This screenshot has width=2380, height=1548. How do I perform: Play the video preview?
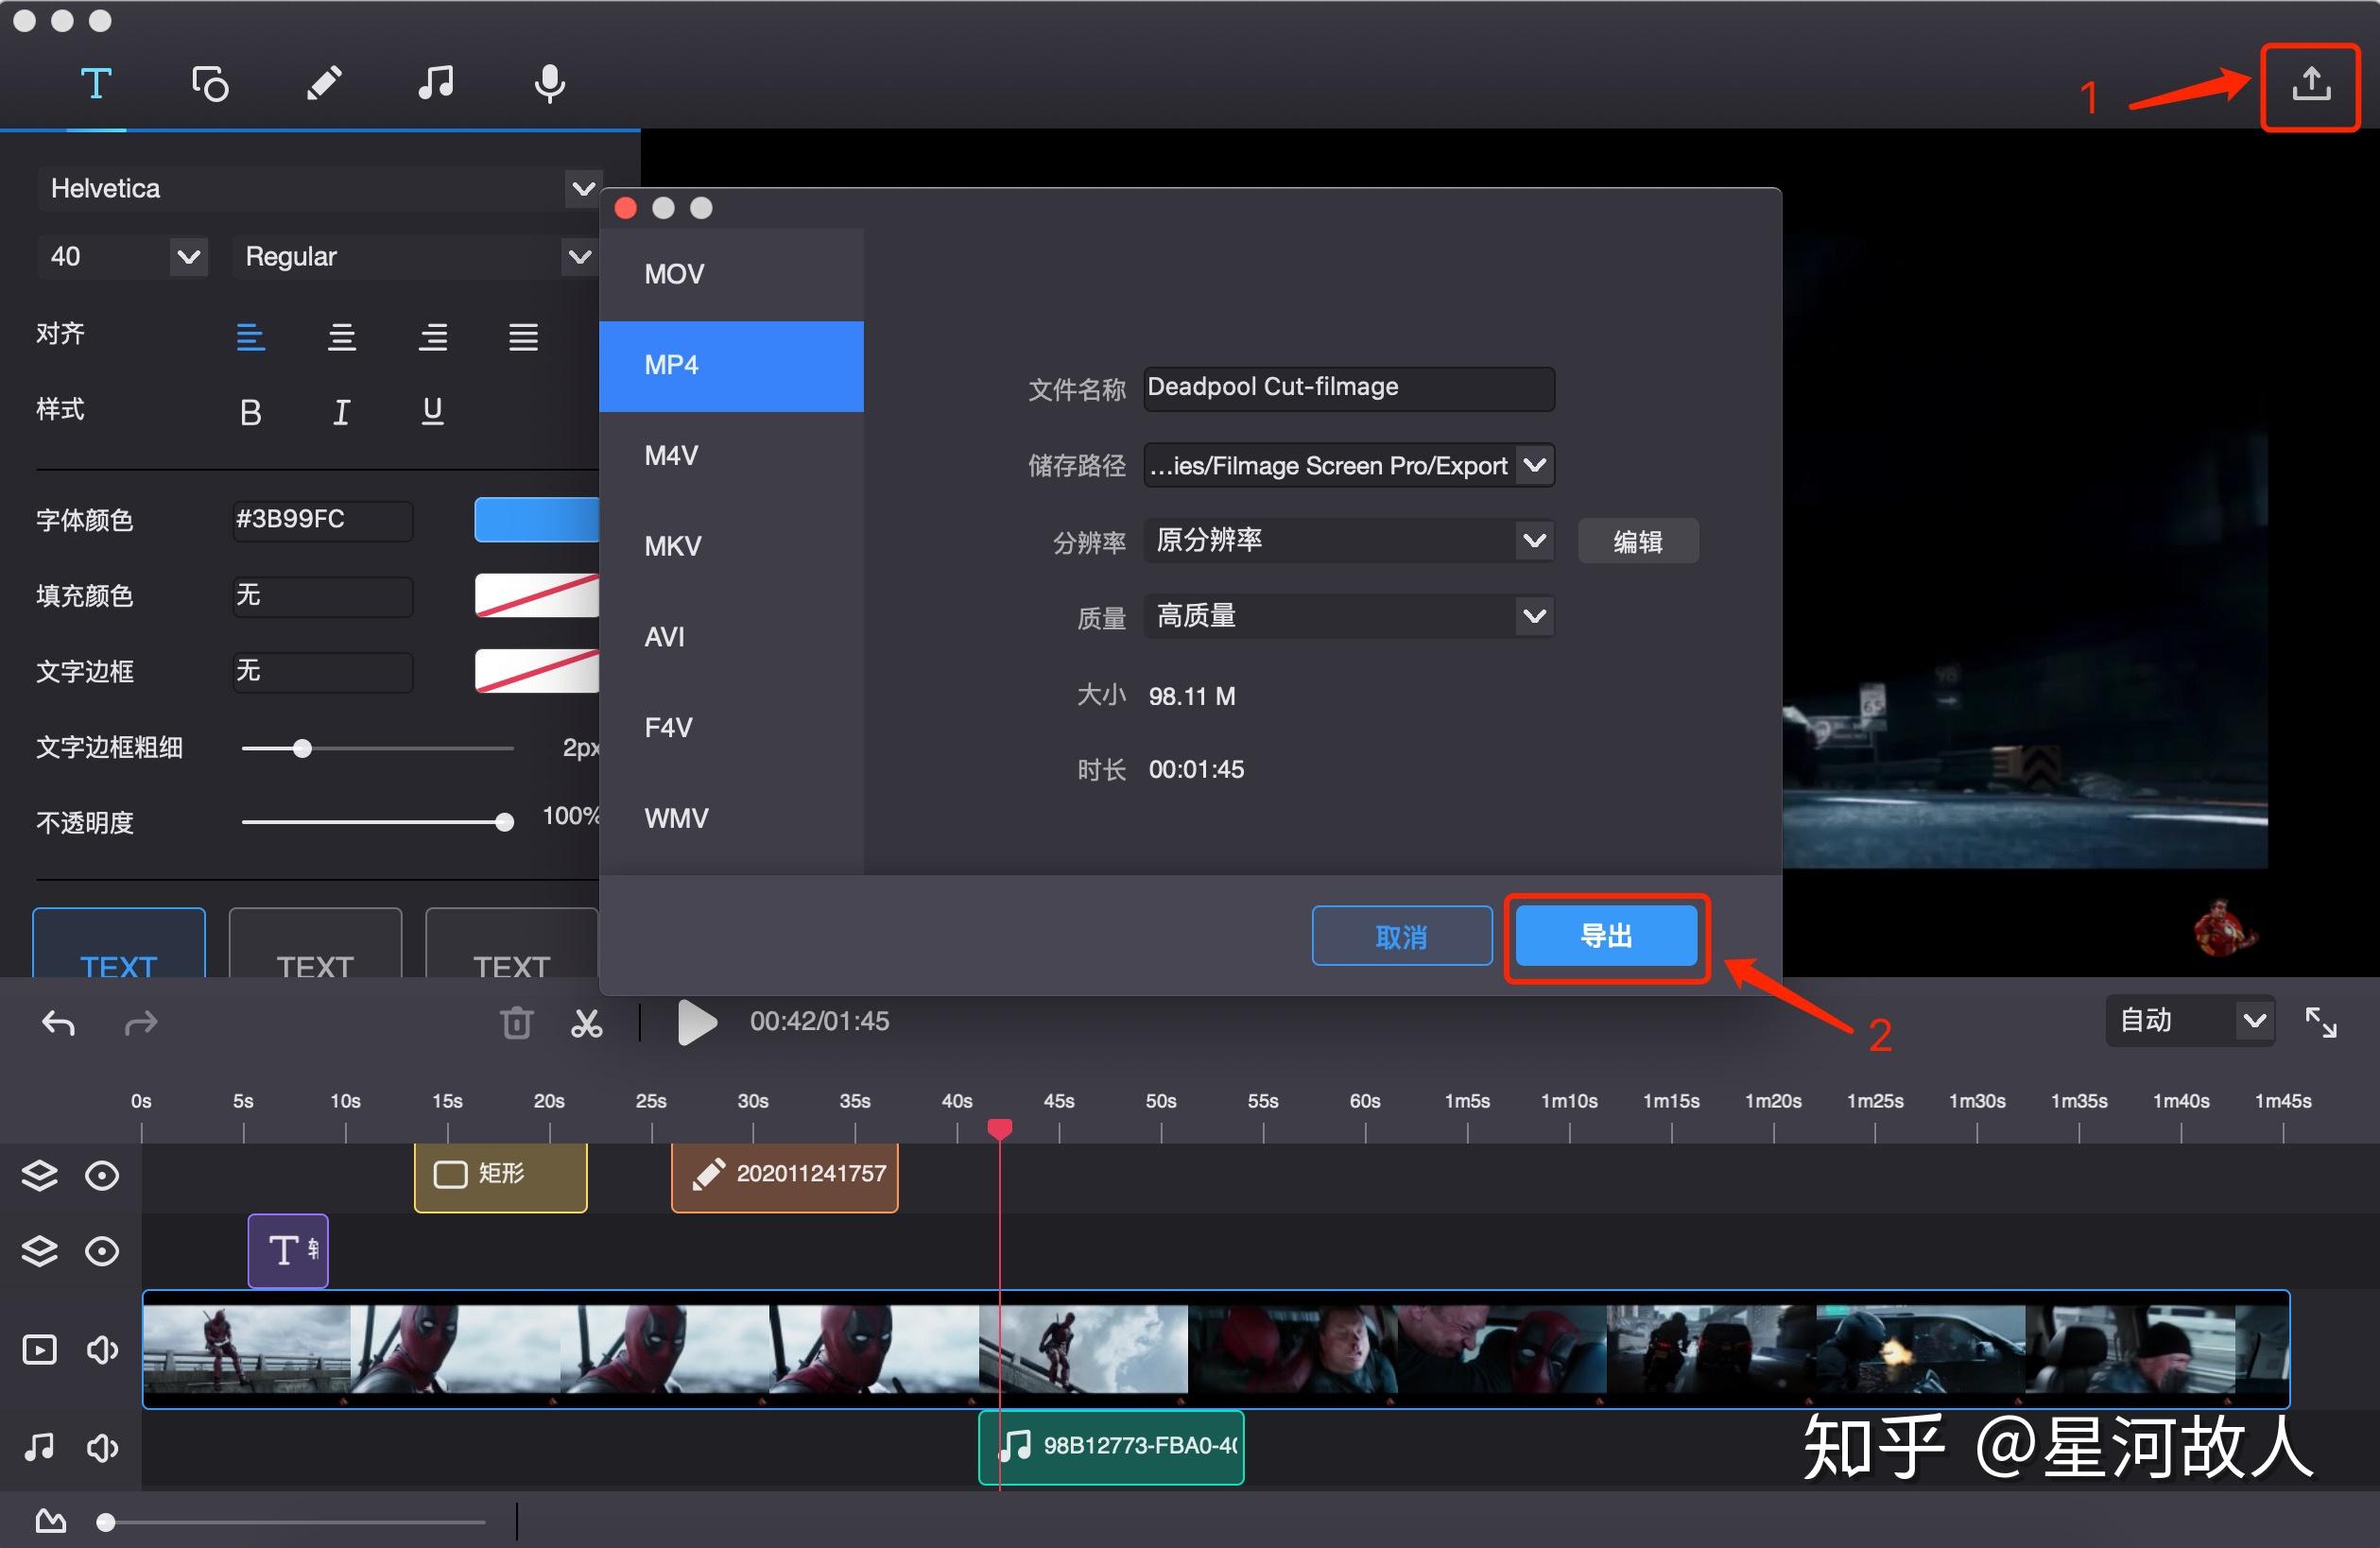(697, 1022)
